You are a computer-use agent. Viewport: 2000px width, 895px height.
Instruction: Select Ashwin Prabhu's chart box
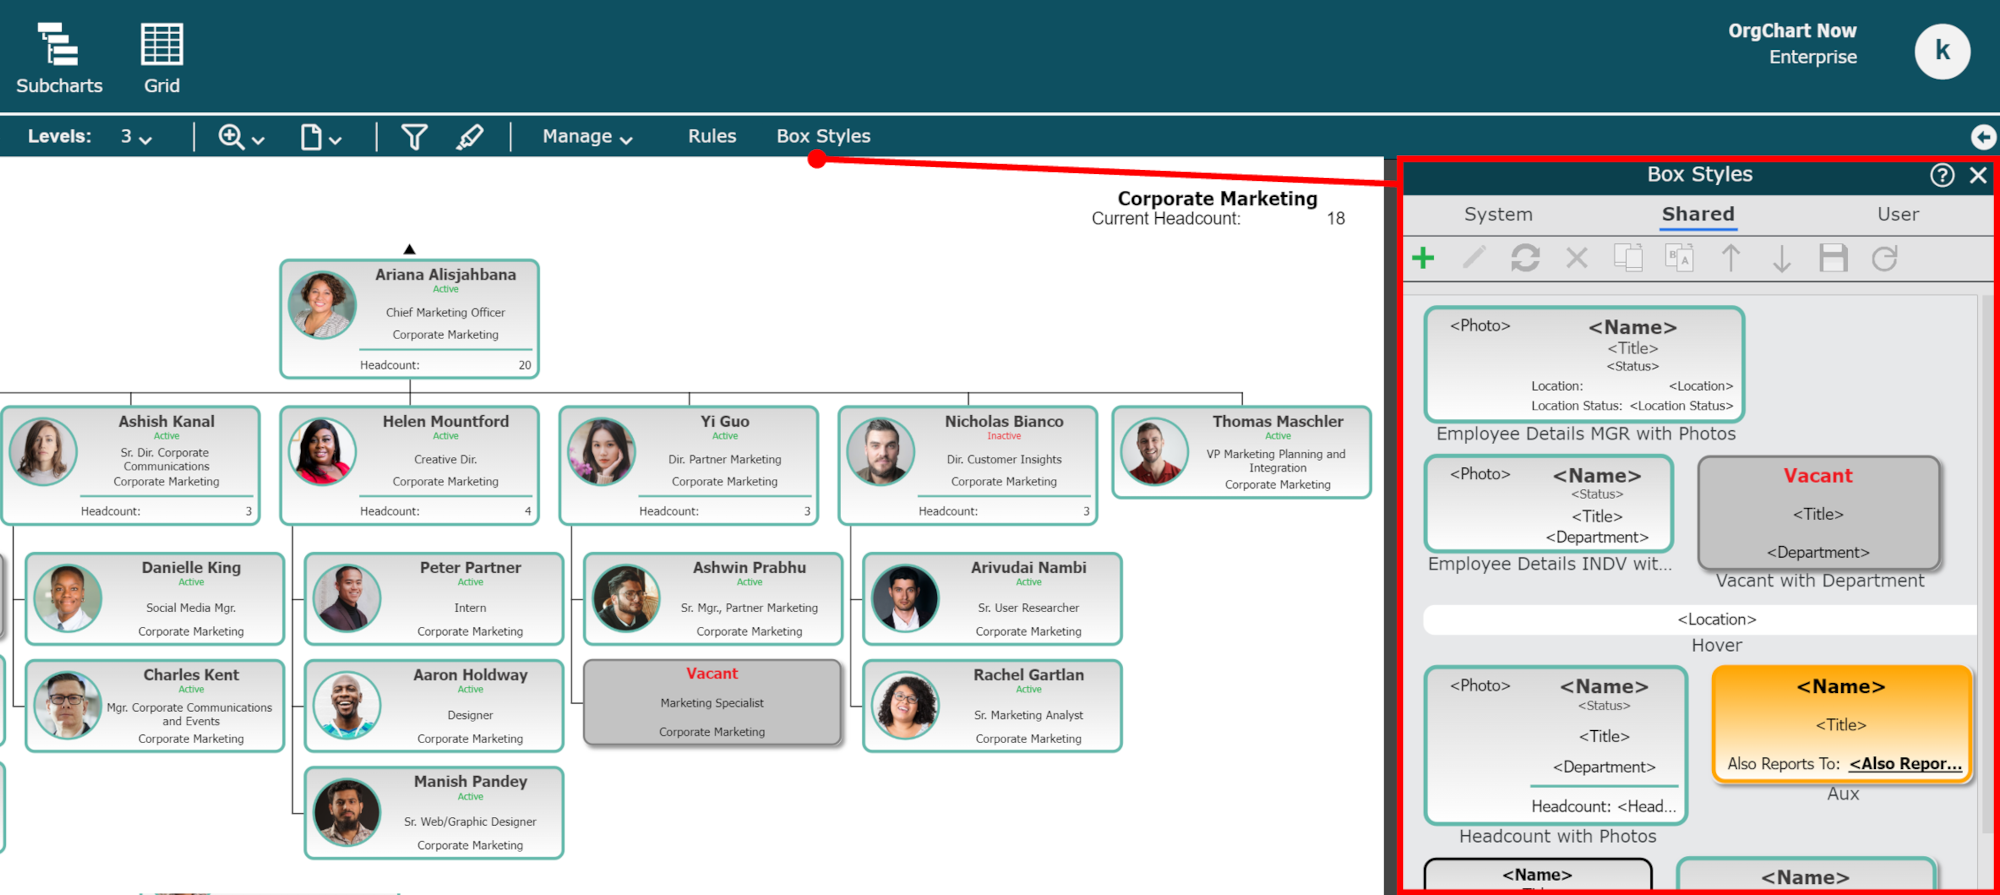(x=713, y=599)
